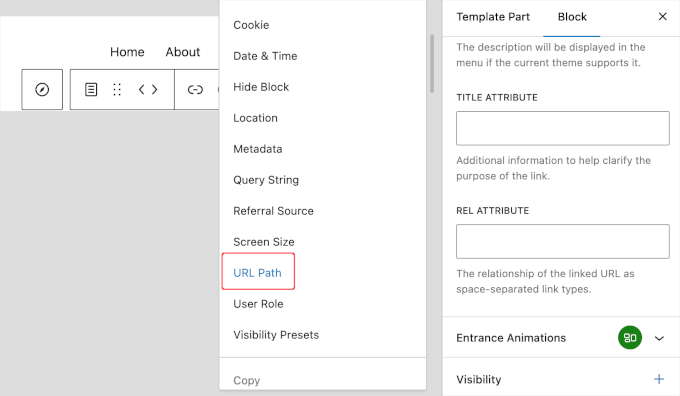This screenshot has height=396, width=680.
Task: Add visibility control with plus icon
Action: [x=659, y=379]
